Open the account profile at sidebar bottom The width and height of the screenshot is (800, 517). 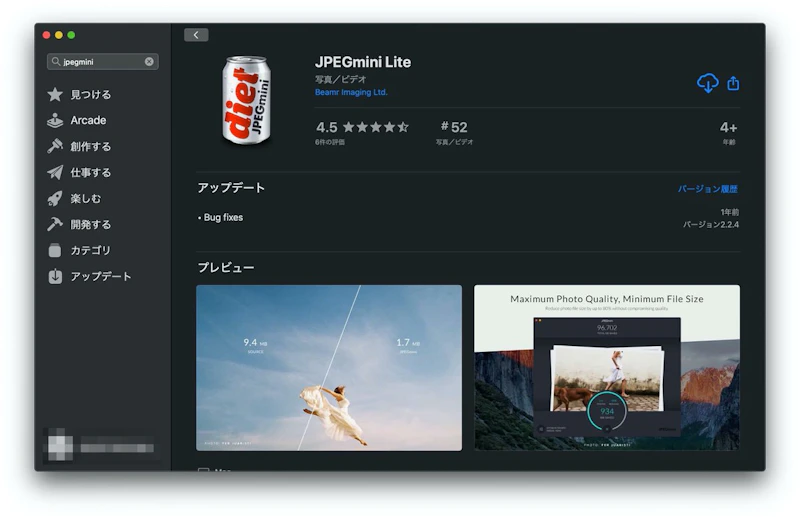(101, 446)
